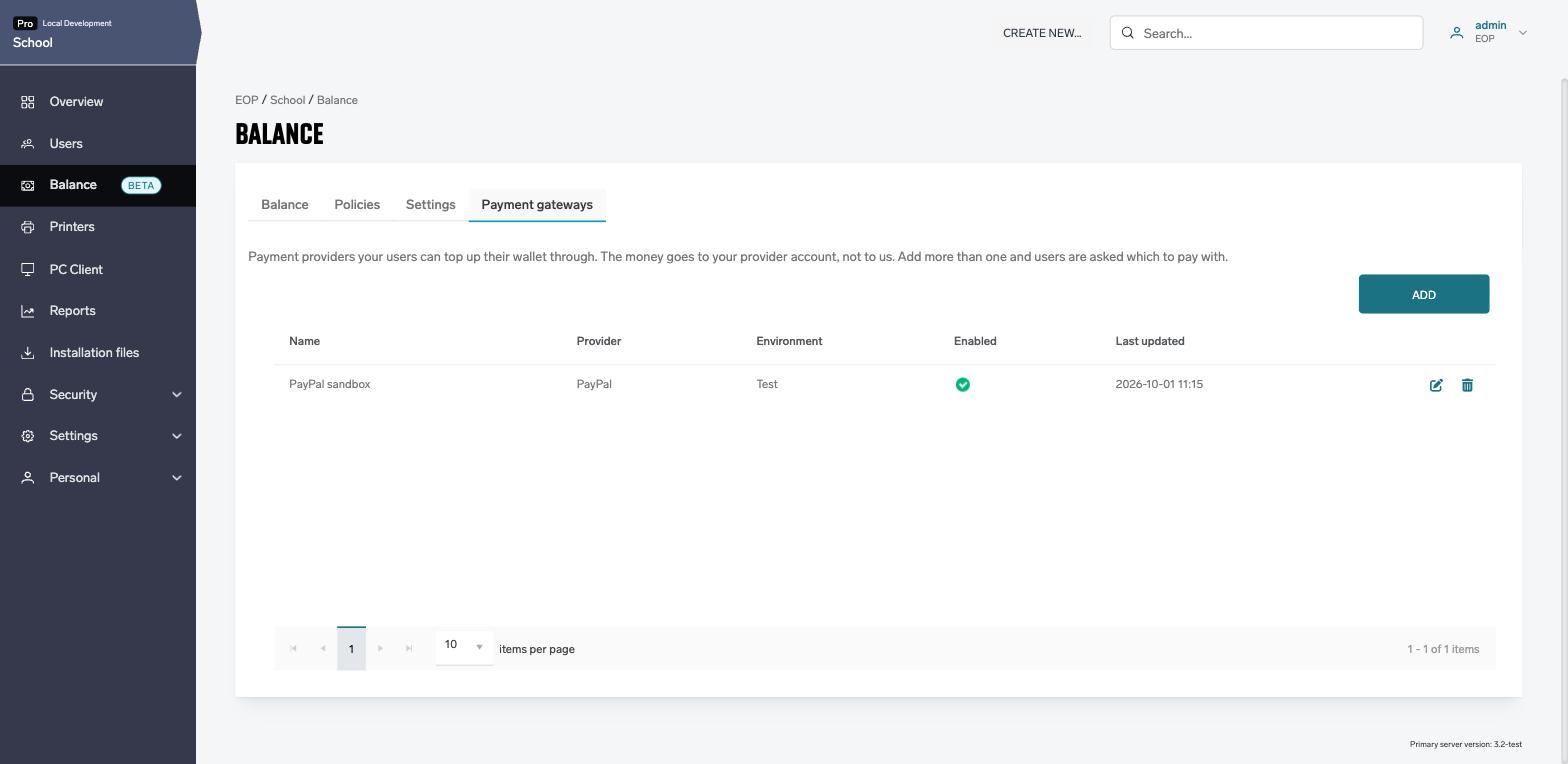Open the Create New menu
The height and width of the screenshot is (764, 1568).
1042,33
